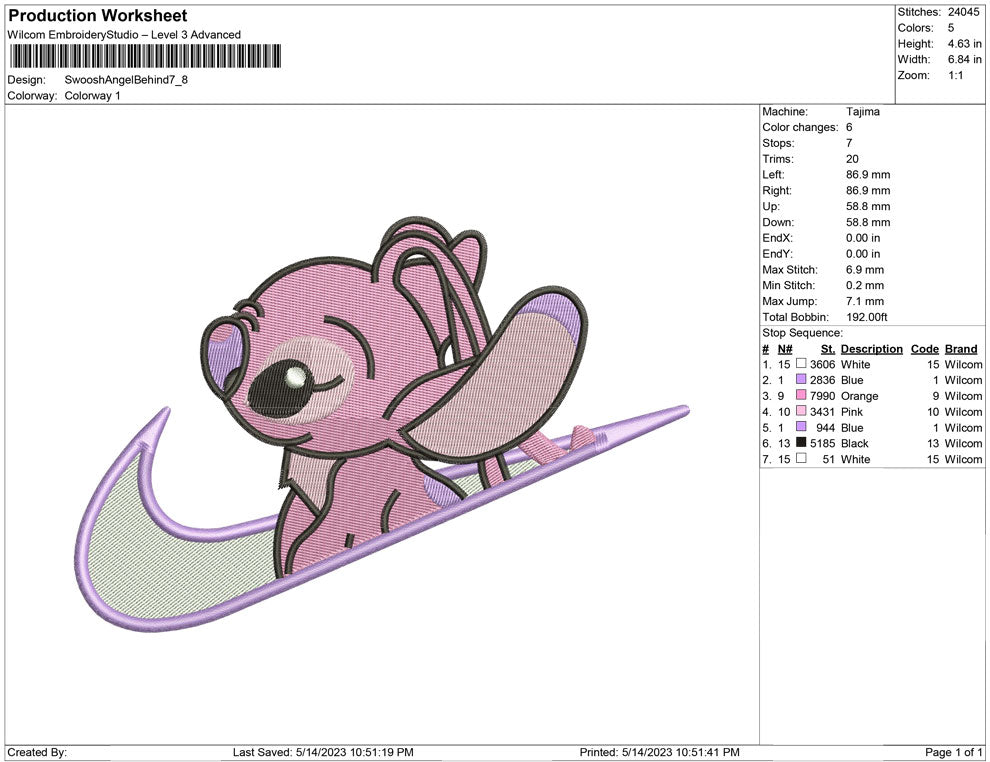Click the 'Orange' description in stop 3
The width and height of the screenshot is (990, 762).
(859, 396)
